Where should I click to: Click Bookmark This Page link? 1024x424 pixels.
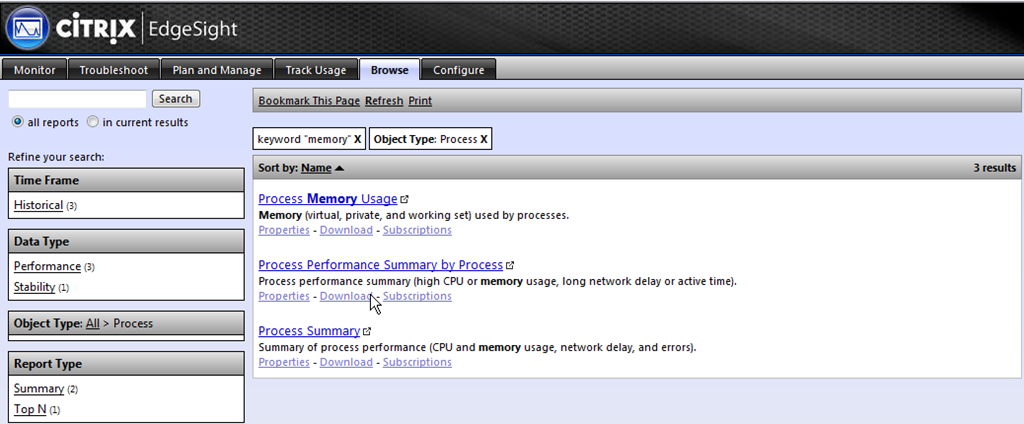[x=309, y=101]
